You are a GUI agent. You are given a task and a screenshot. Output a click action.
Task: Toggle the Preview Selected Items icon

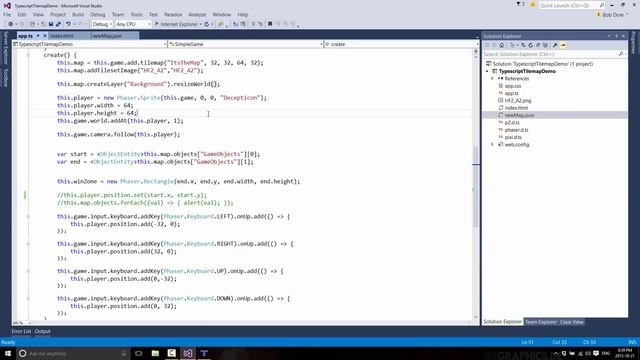tap(563, 45)
